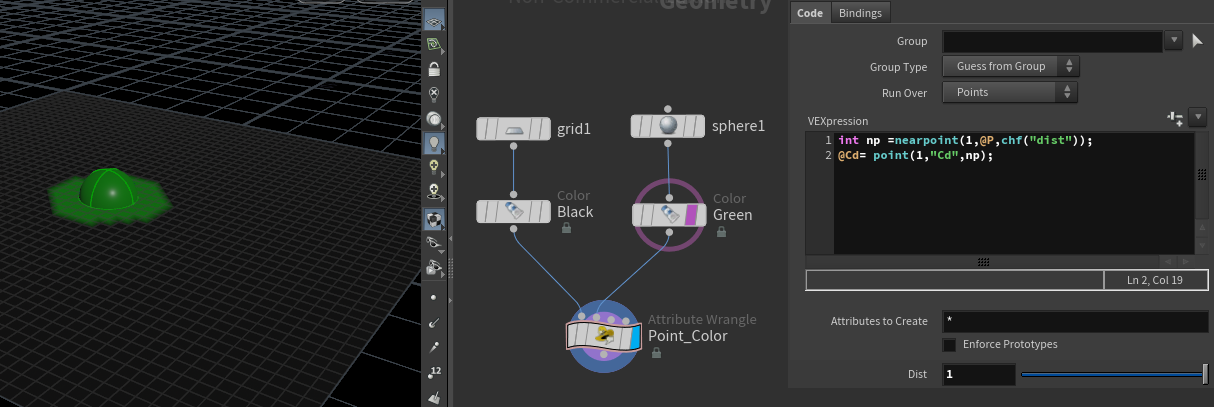Click the group selection arrow icon
Viewport: 1214px width, 407px height.
[x=1199, y=41]
